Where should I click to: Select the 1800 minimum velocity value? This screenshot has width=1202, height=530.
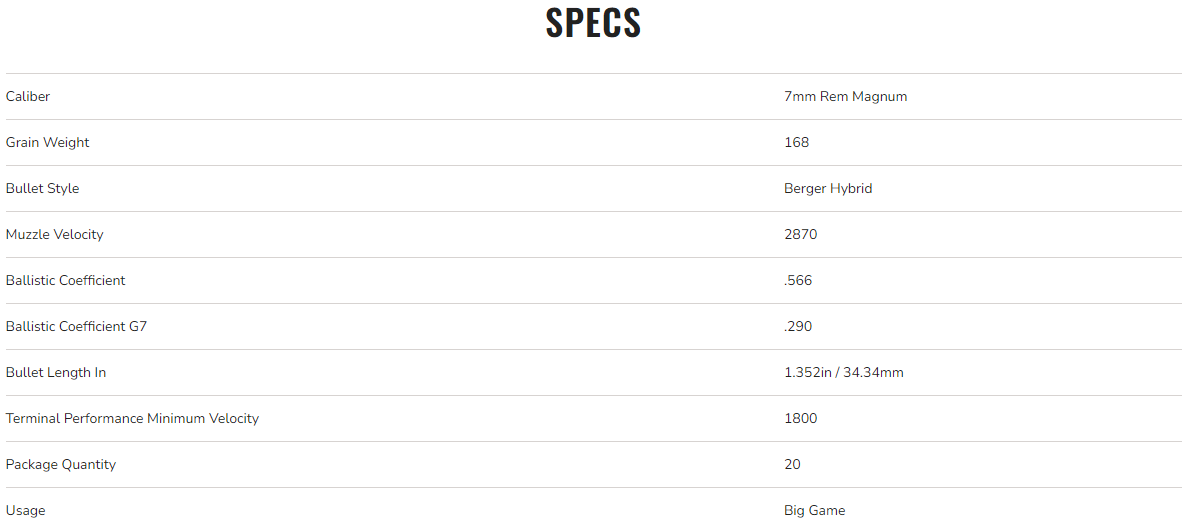800,419
